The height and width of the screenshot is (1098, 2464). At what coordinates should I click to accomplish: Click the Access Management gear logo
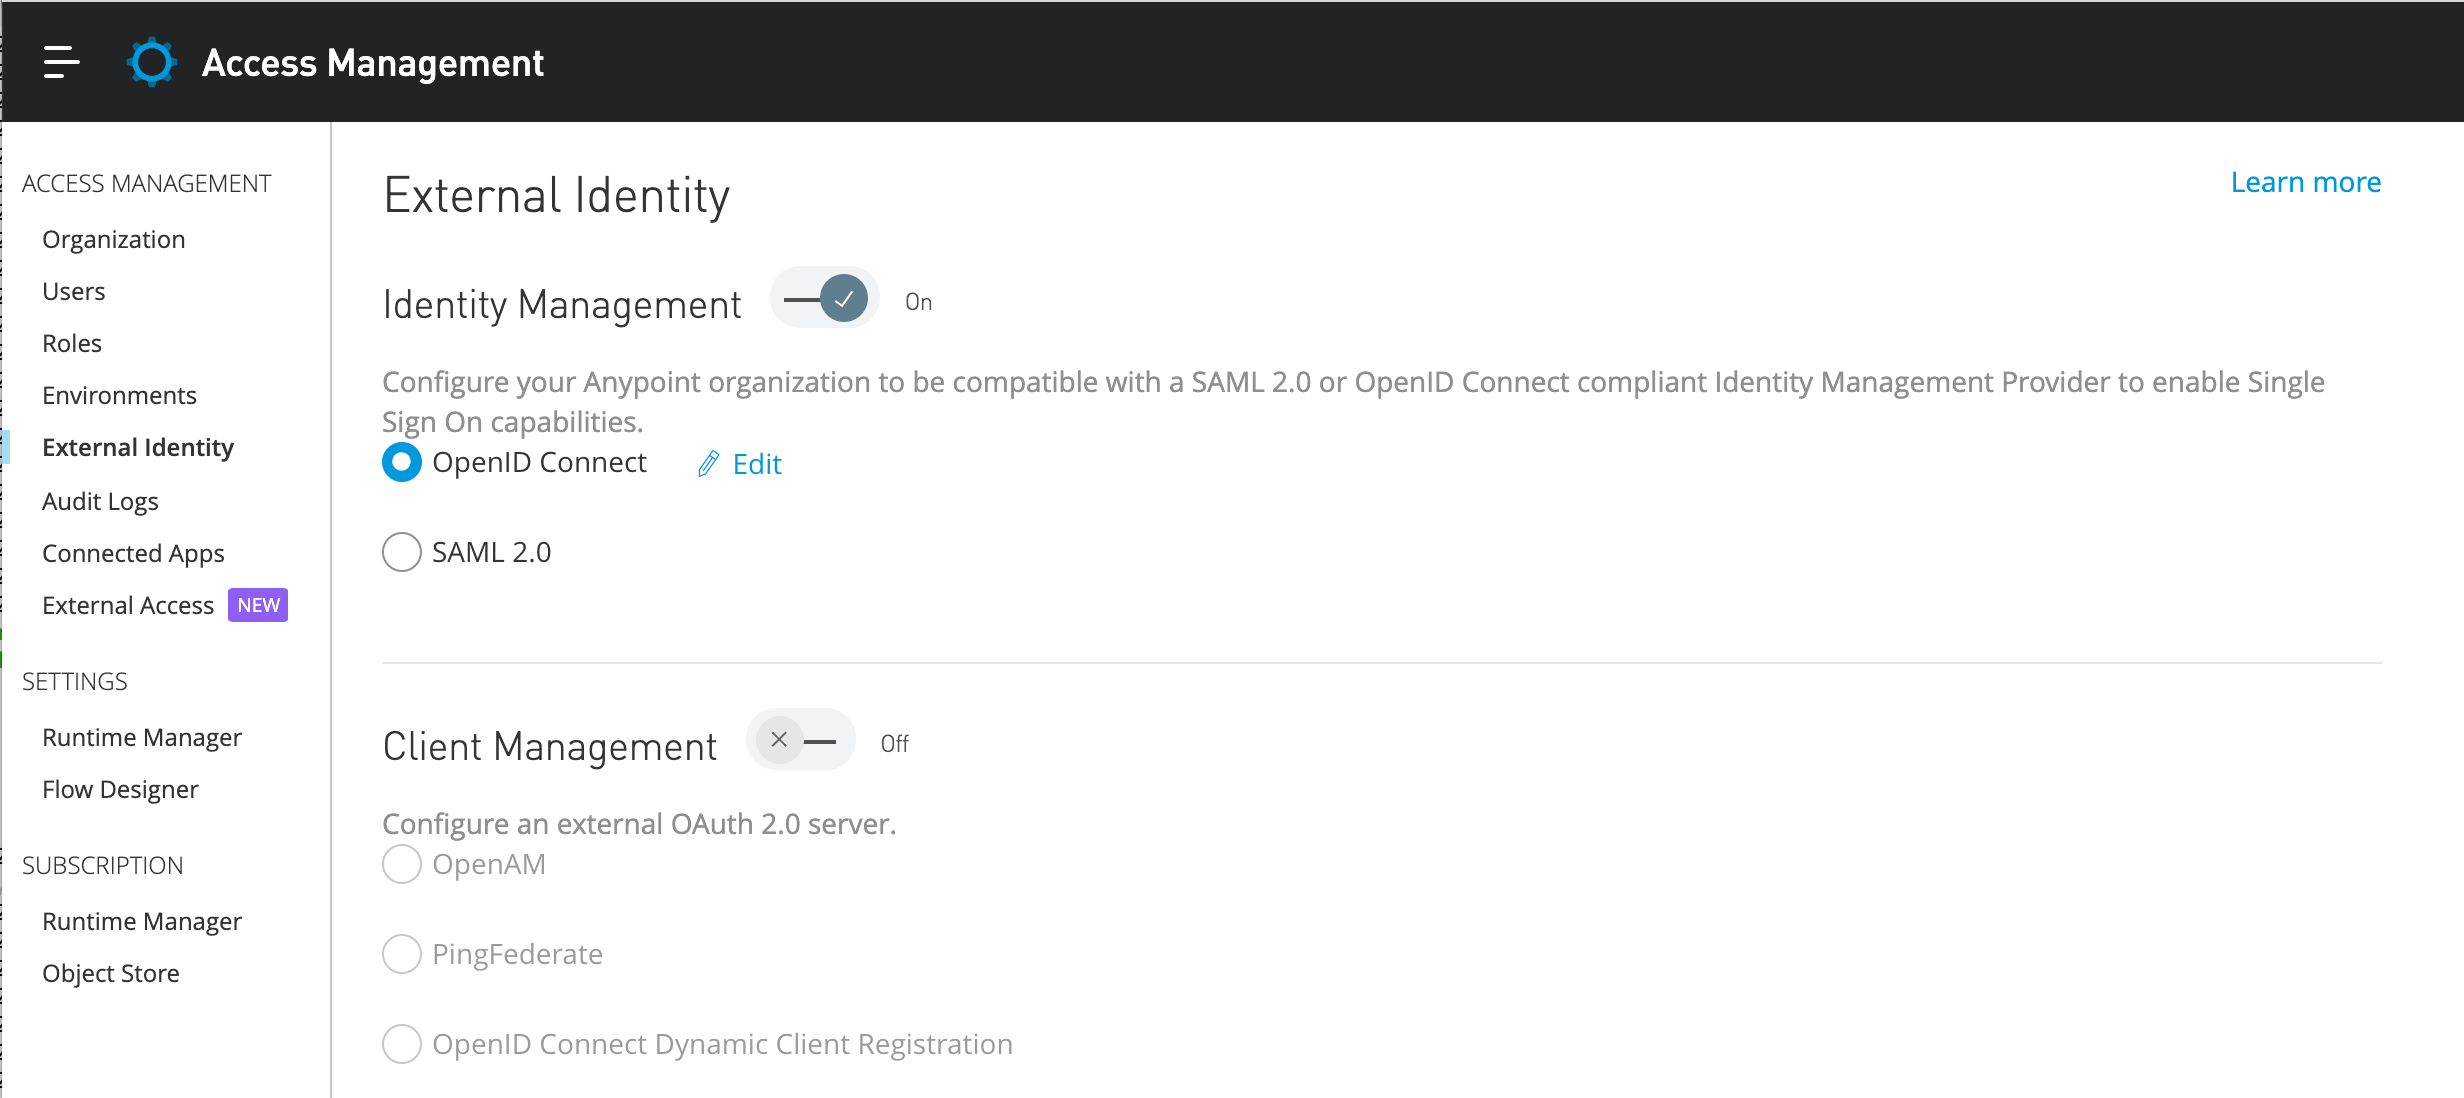coord(151,62)
